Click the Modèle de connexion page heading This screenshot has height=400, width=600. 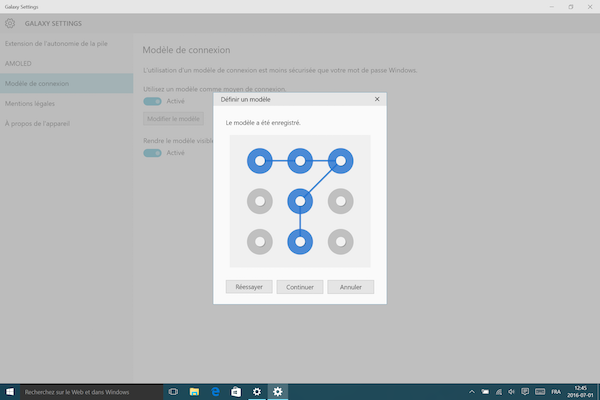pyautogui.click(x=186, y=50)
